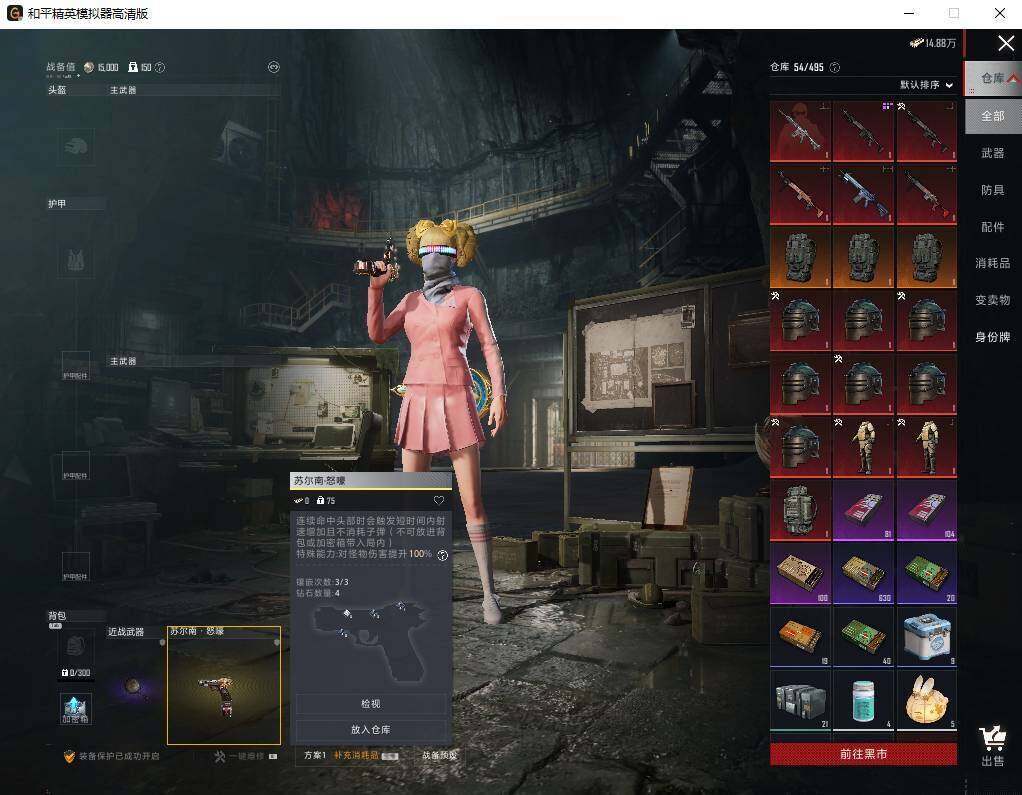The width and height of the screenshot is (1022, 795).
Task: Click the warehouse capacity info icon
Action: (x=834, y=67)
